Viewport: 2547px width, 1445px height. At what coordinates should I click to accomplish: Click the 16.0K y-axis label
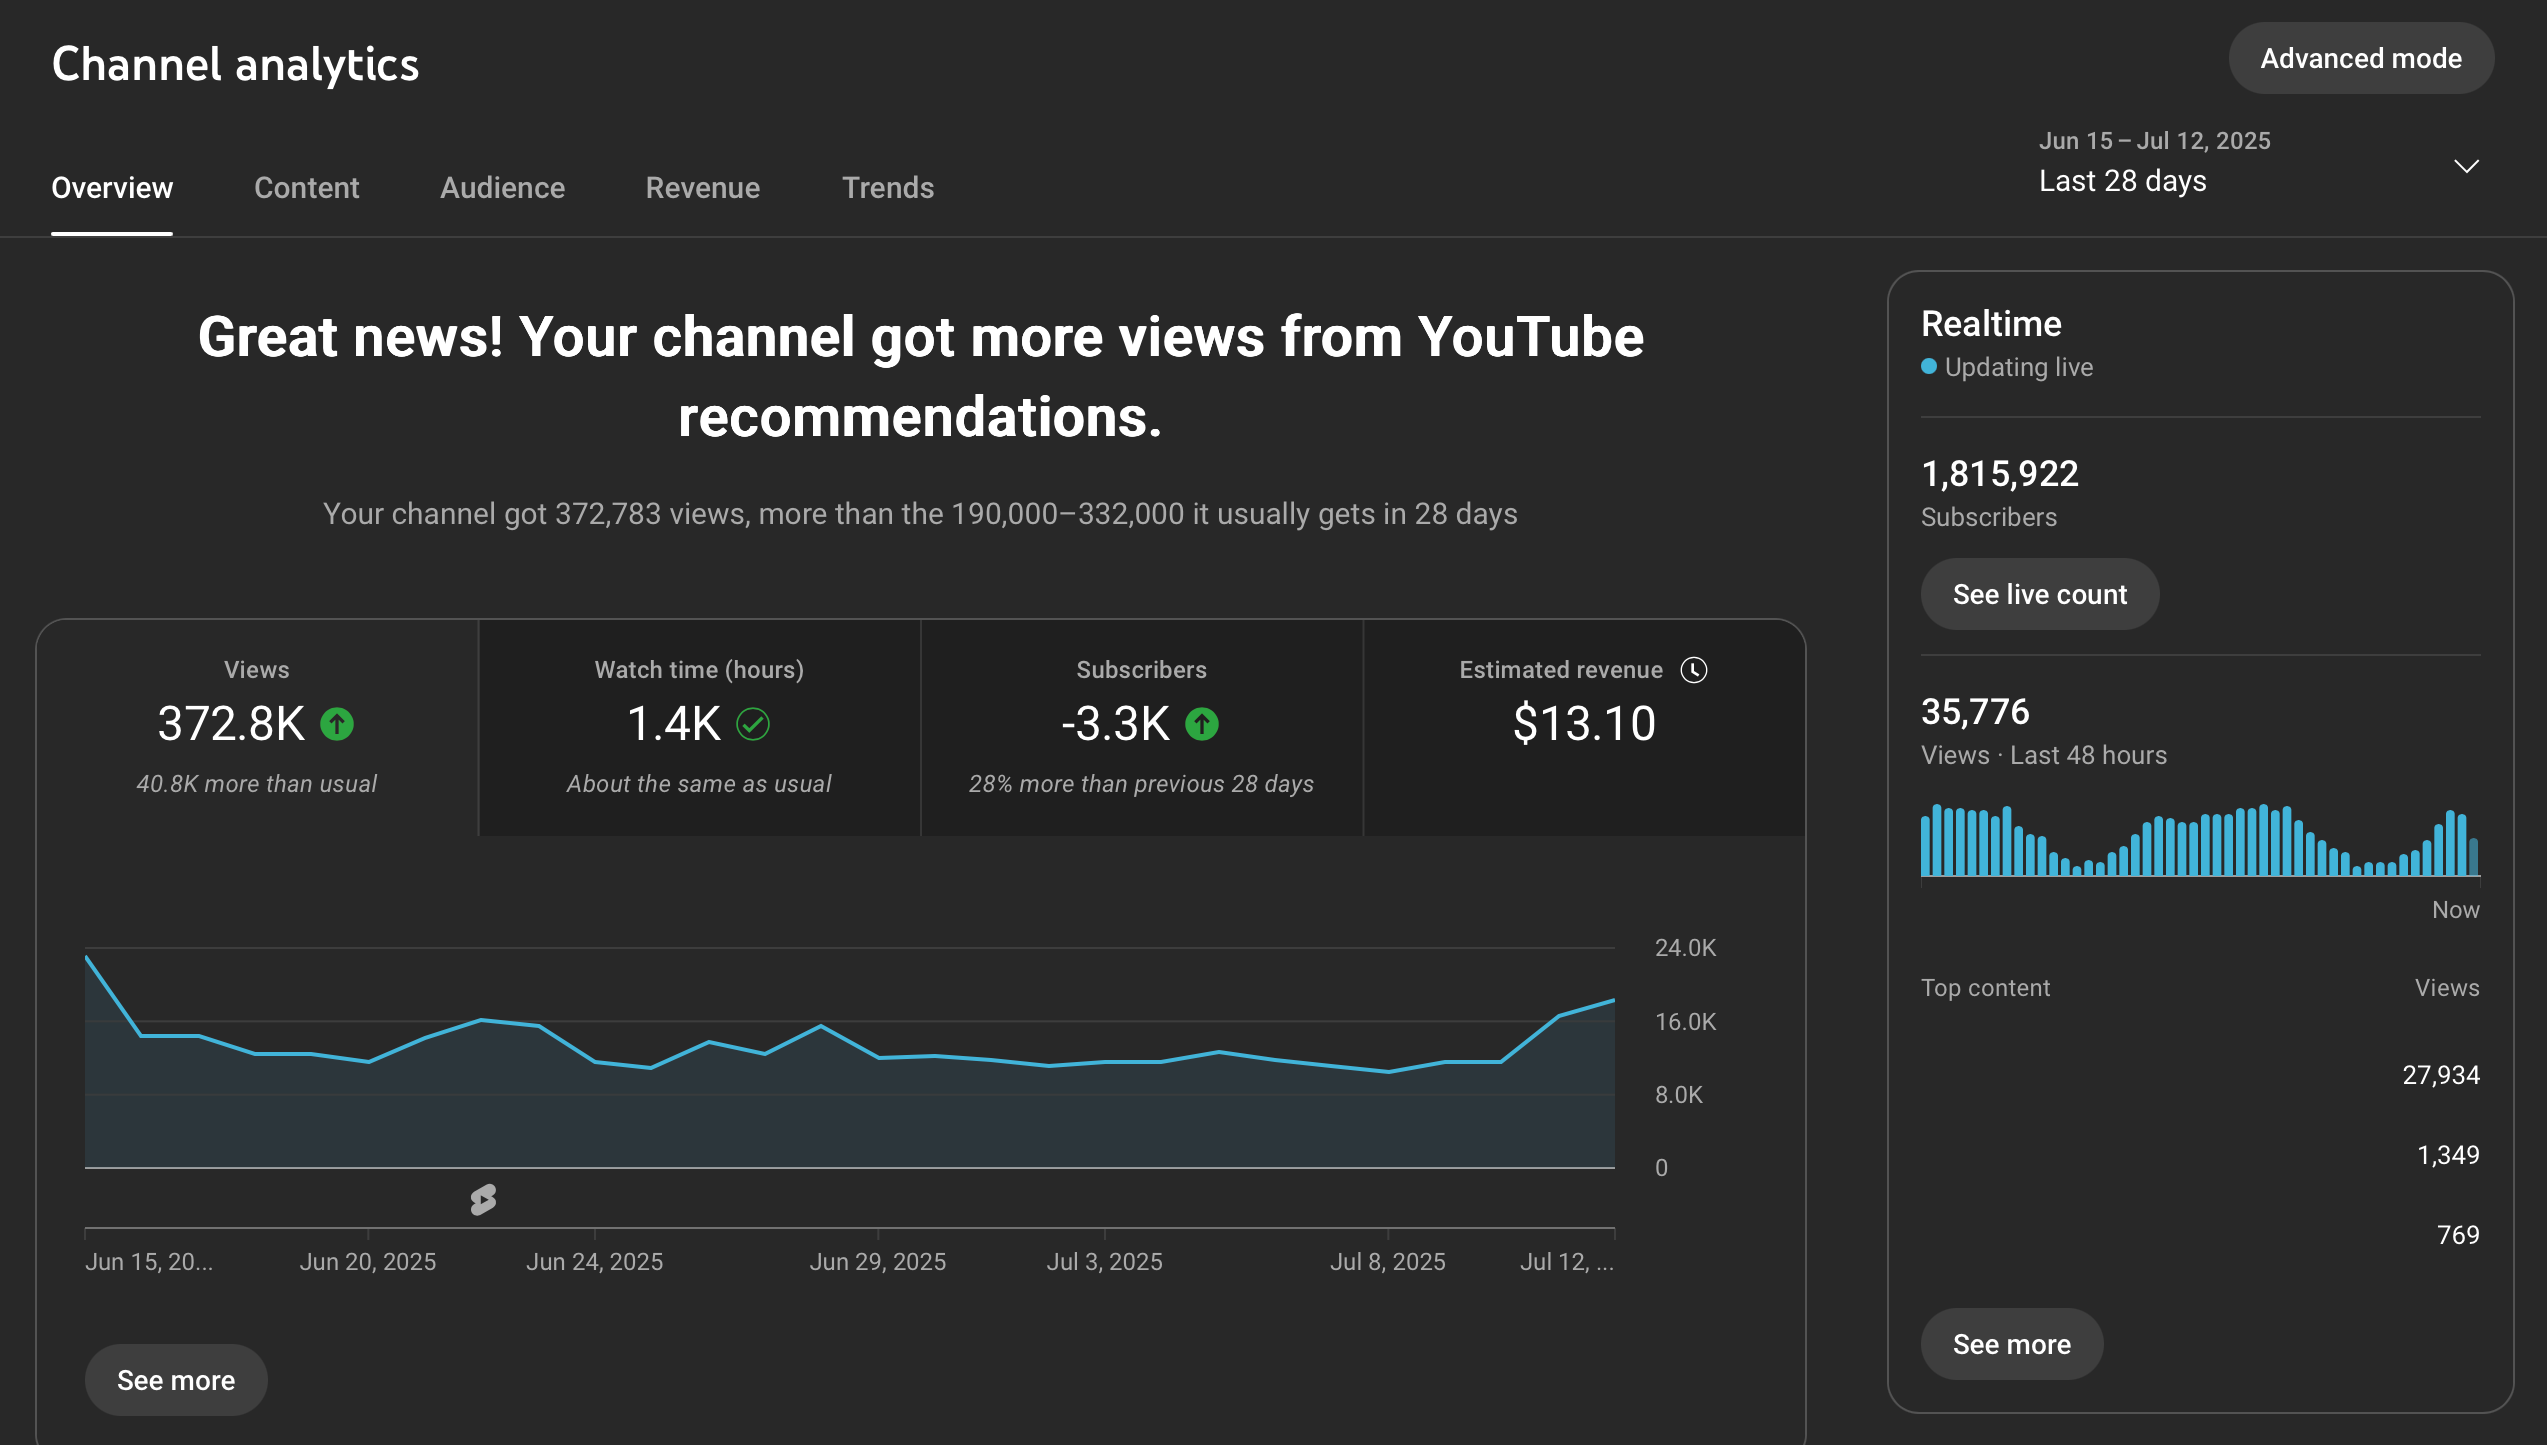1686,1022
